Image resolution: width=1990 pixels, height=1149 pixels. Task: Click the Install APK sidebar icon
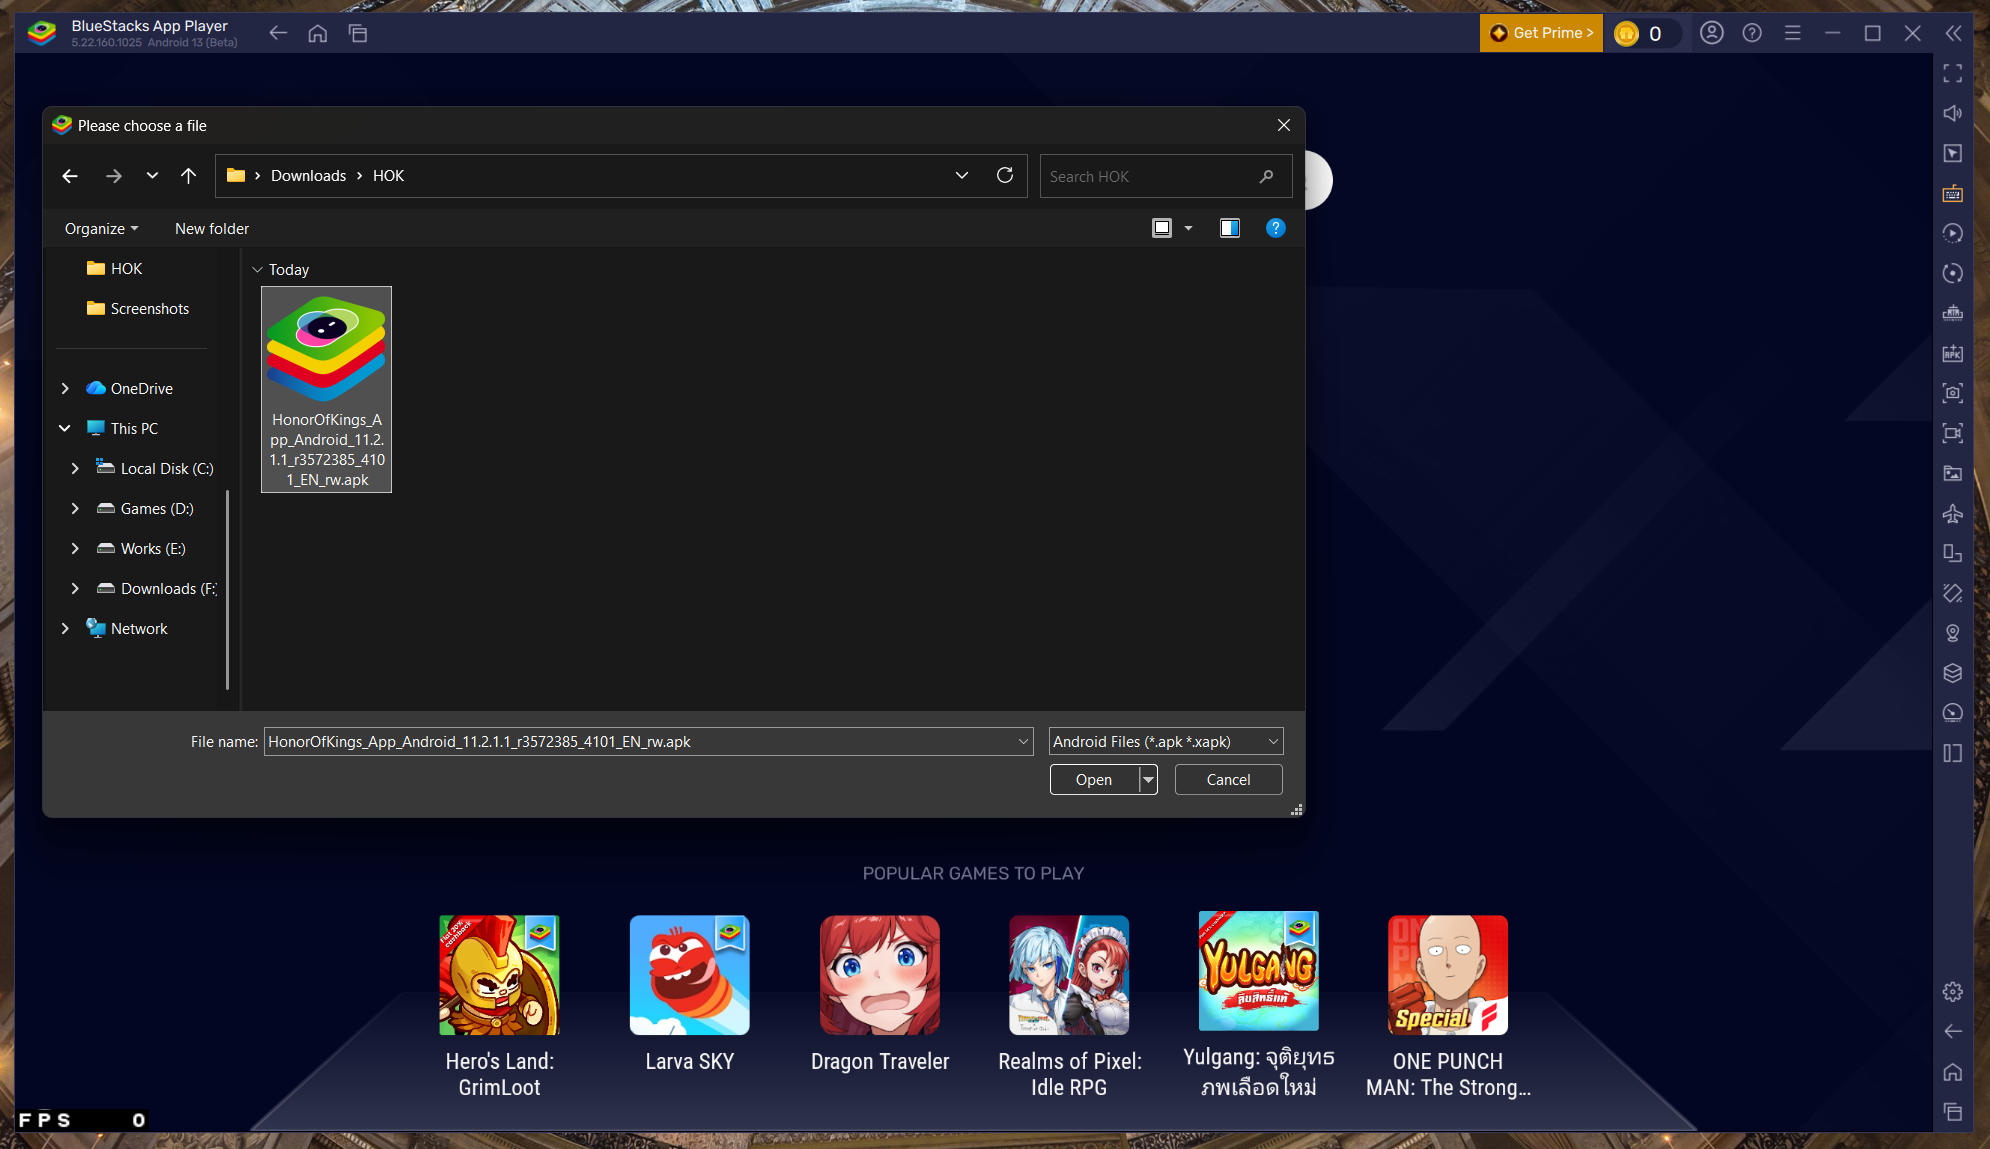coord(1952,353)
